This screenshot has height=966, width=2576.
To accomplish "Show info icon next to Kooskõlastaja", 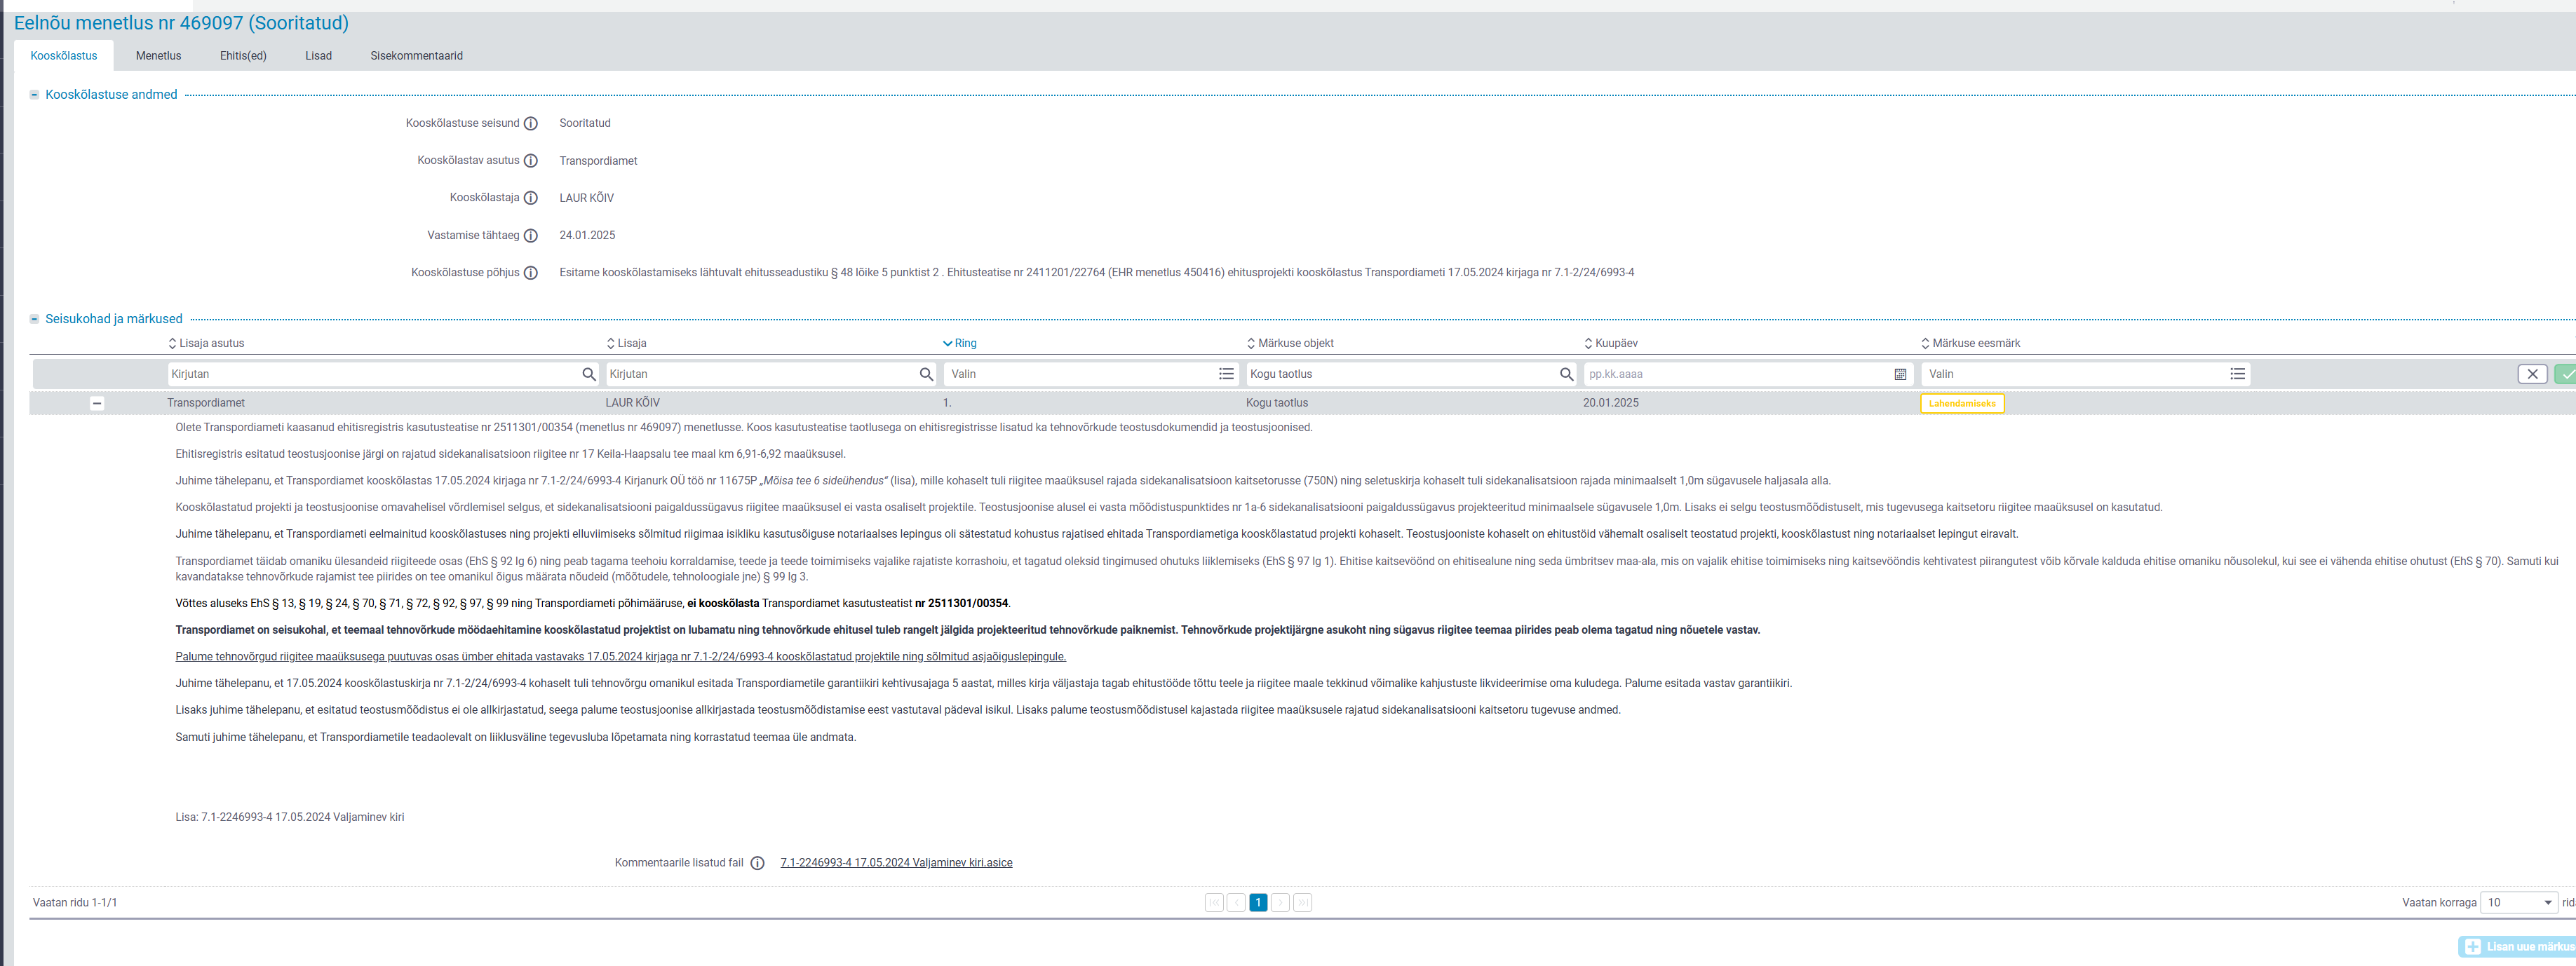I will 531,198.
